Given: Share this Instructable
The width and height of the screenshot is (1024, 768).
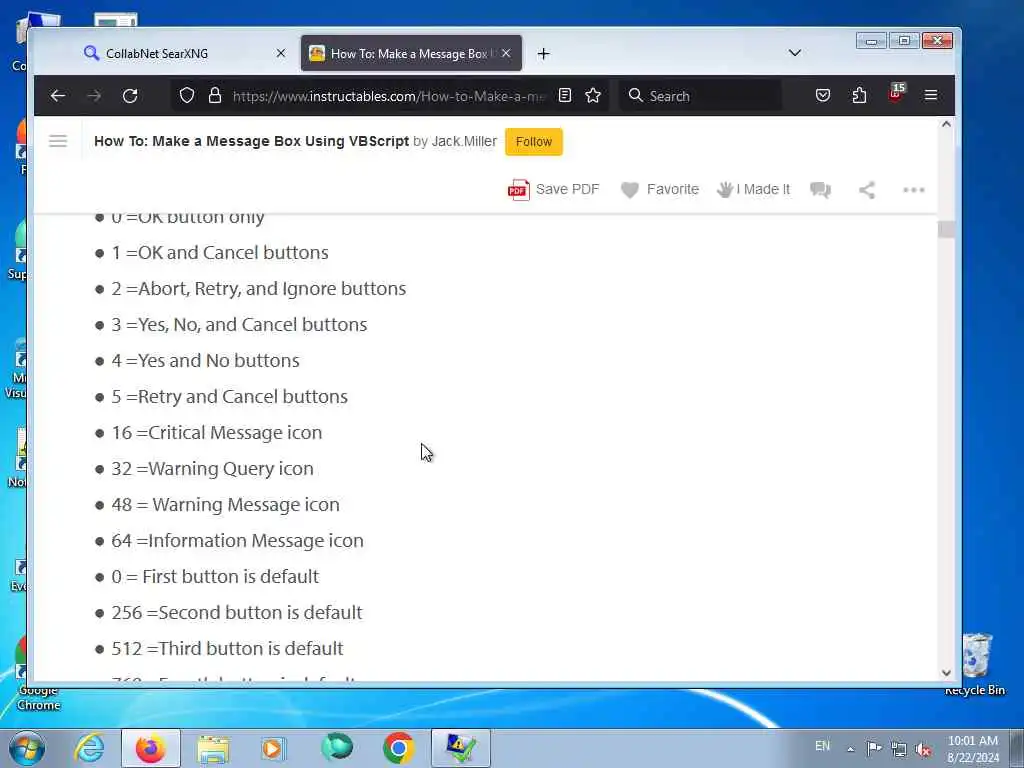Looking at the screenshot, I should 867,190.
